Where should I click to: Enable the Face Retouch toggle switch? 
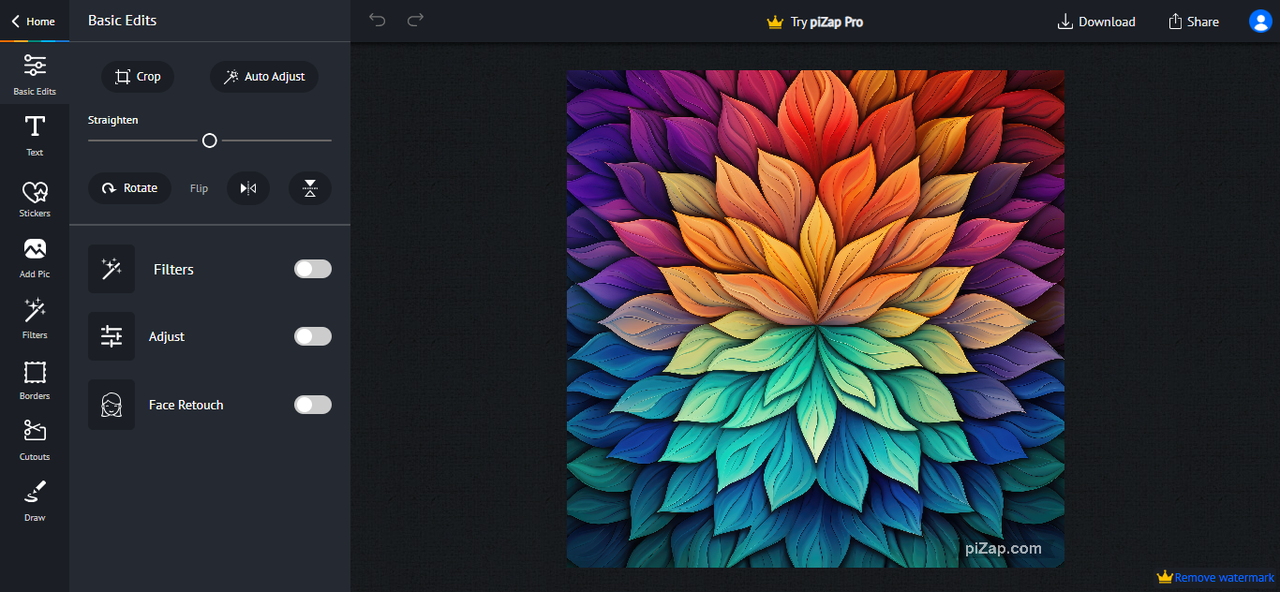(x=312, y=405)
